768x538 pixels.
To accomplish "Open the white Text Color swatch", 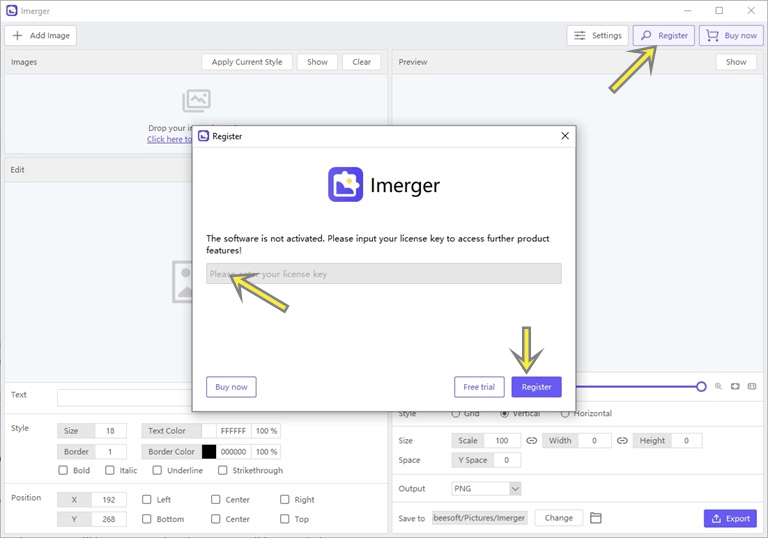I will tap(209, 431).
